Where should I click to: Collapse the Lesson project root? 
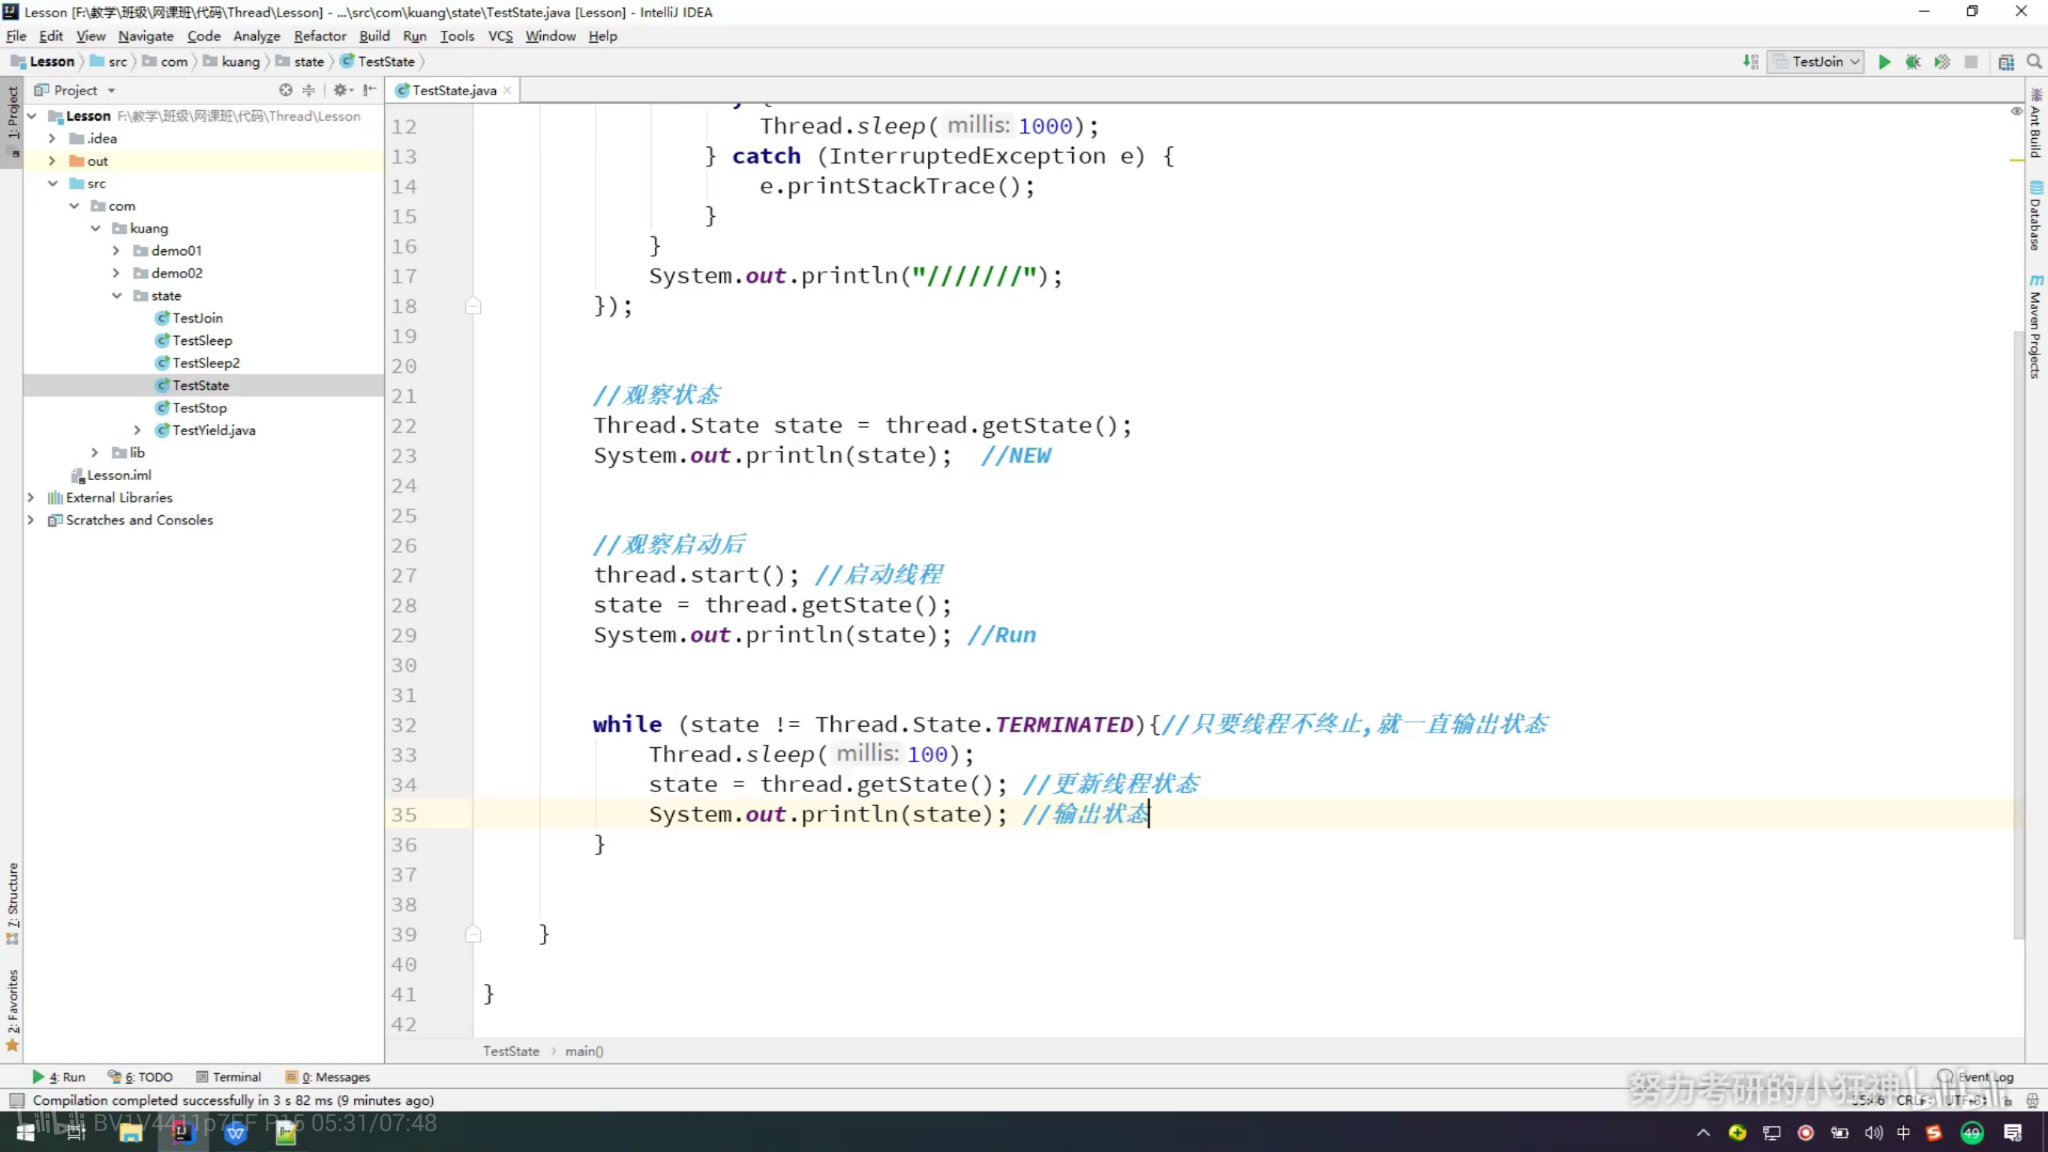tap(32, 116)
